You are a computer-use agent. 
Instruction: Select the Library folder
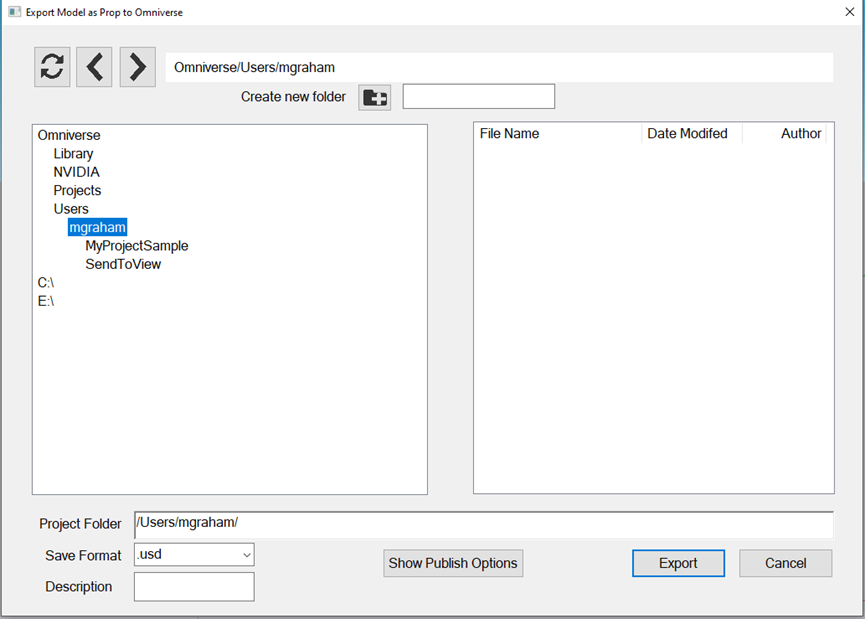tap(73, 153)
